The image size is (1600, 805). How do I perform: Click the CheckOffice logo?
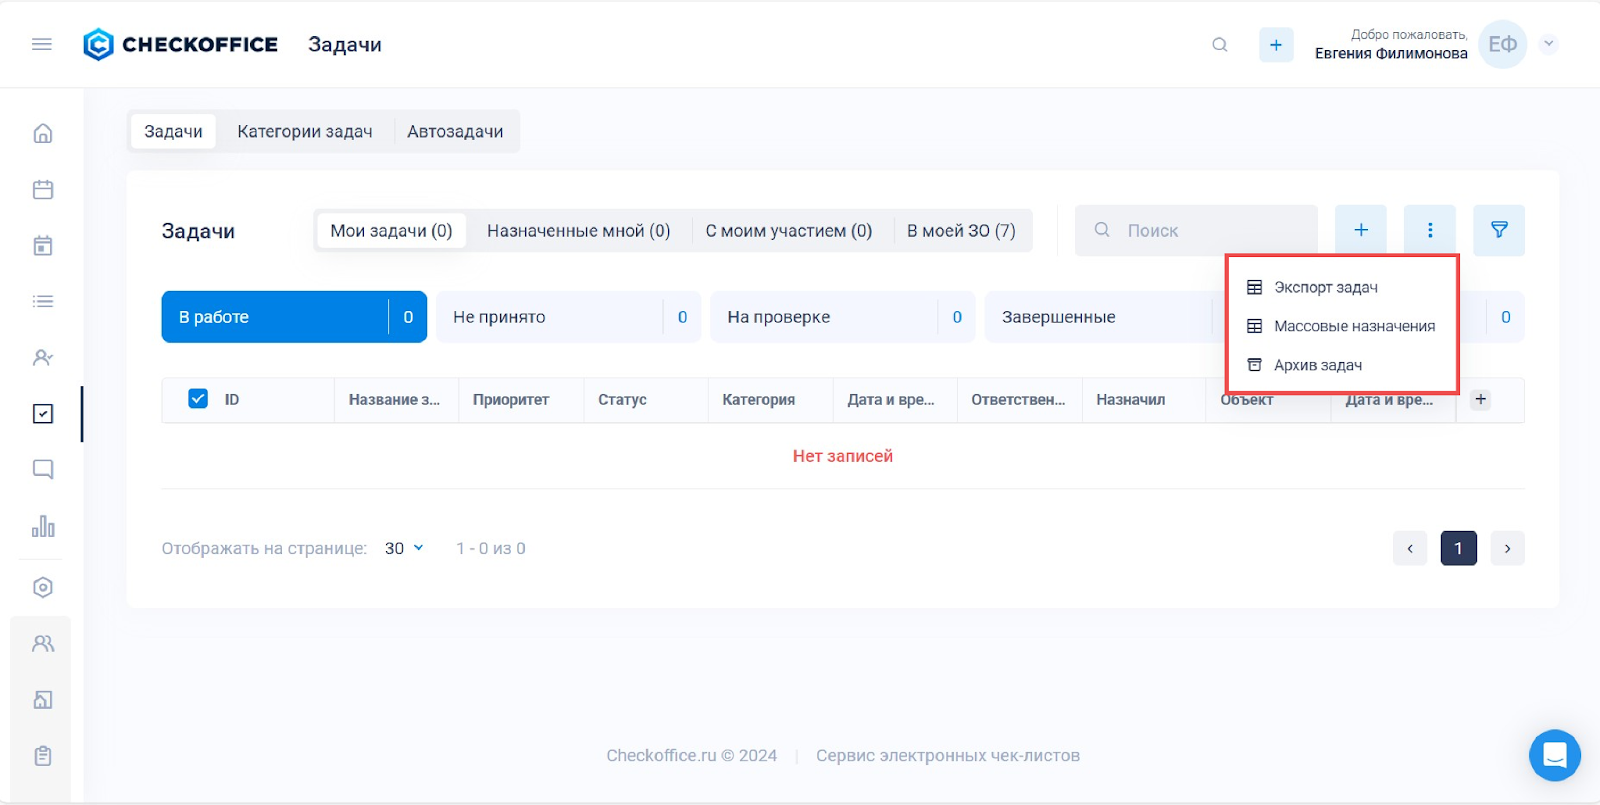(181, 44)
